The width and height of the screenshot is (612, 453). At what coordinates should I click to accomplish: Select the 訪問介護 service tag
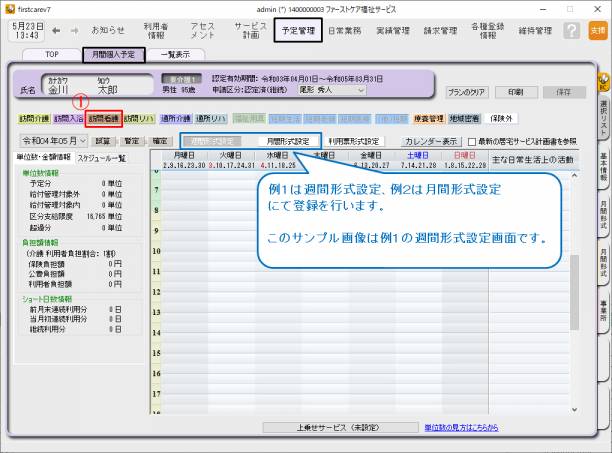(x=33, y=119)
